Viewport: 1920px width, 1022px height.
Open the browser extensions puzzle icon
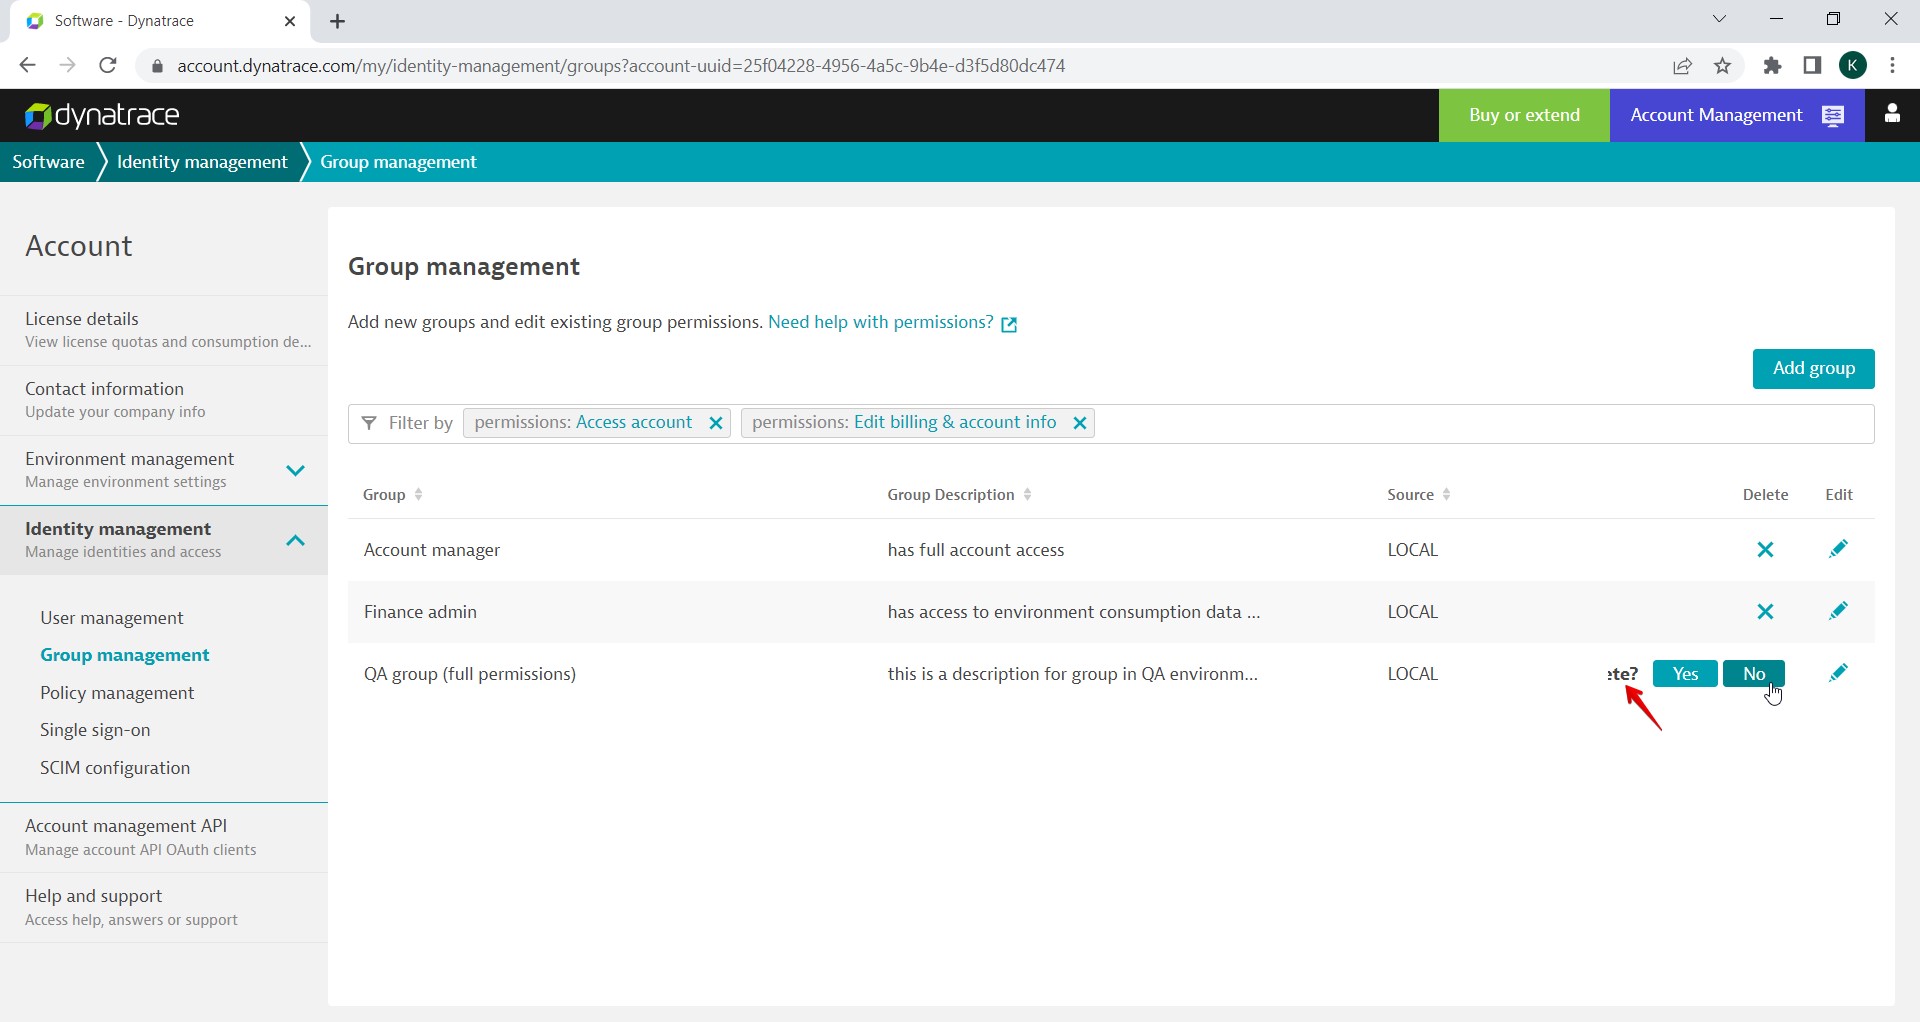coord(1772,66)
